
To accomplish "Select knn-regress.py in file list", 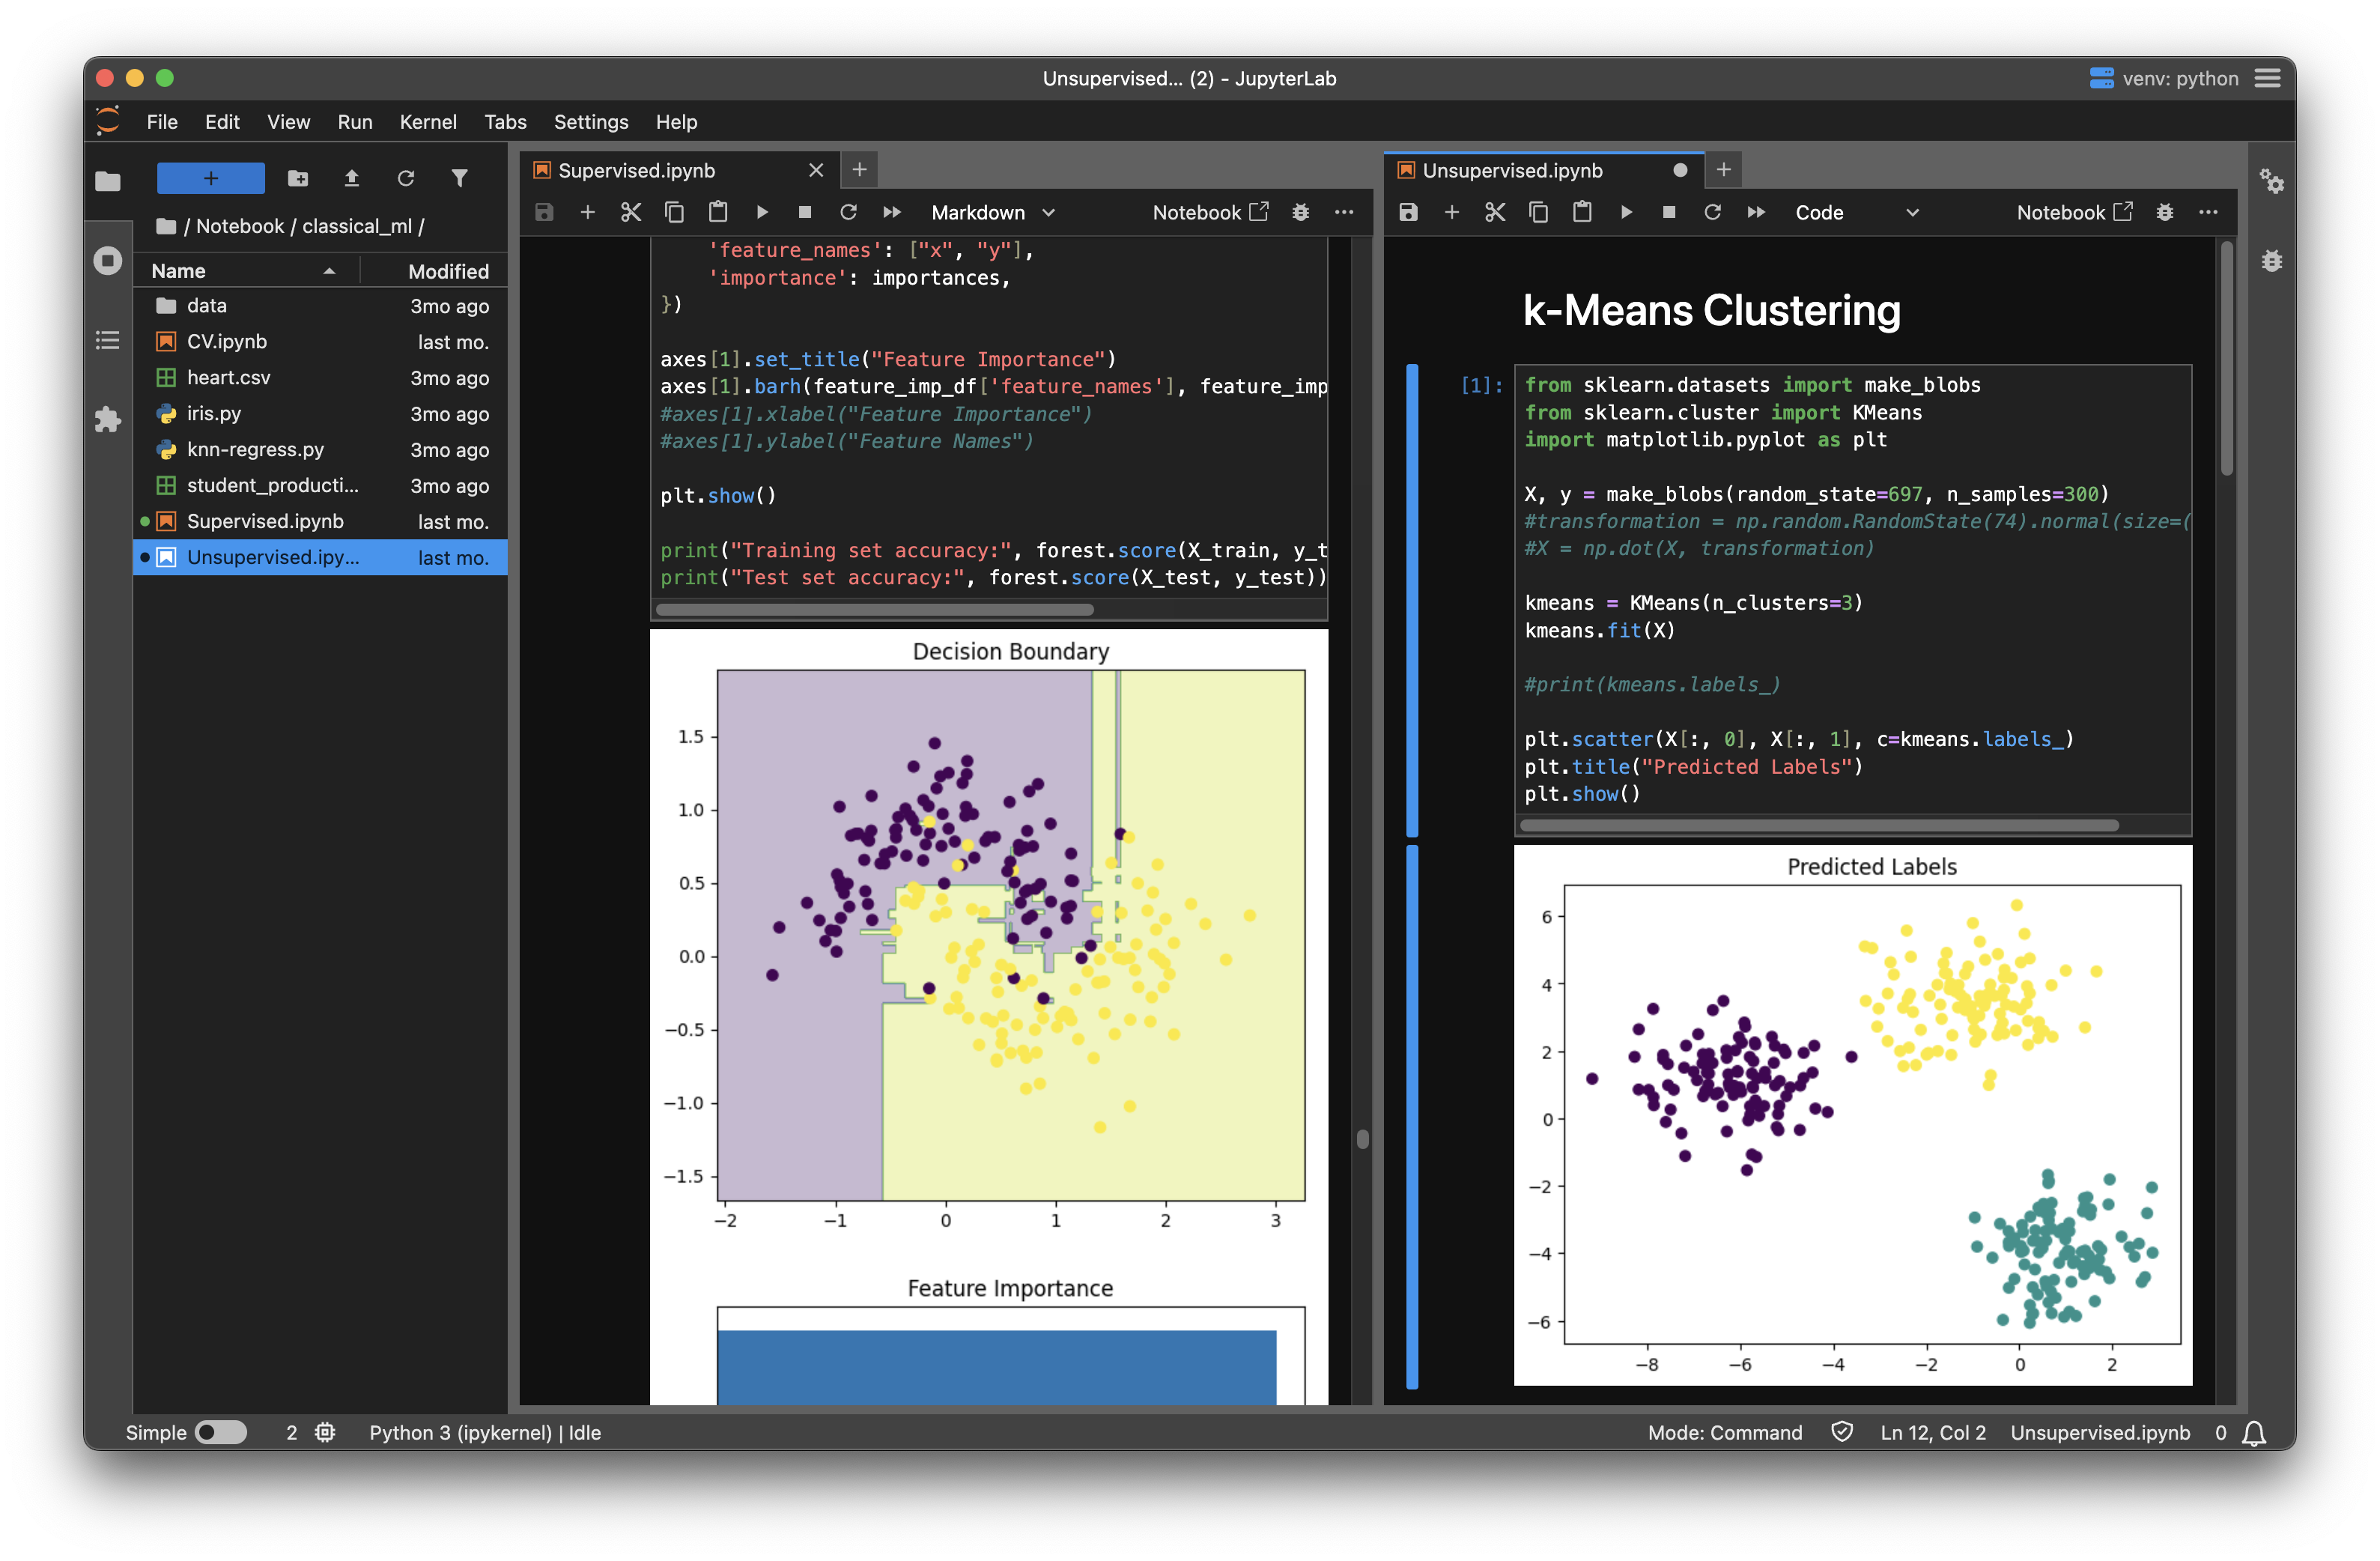I will click(320, 450).
